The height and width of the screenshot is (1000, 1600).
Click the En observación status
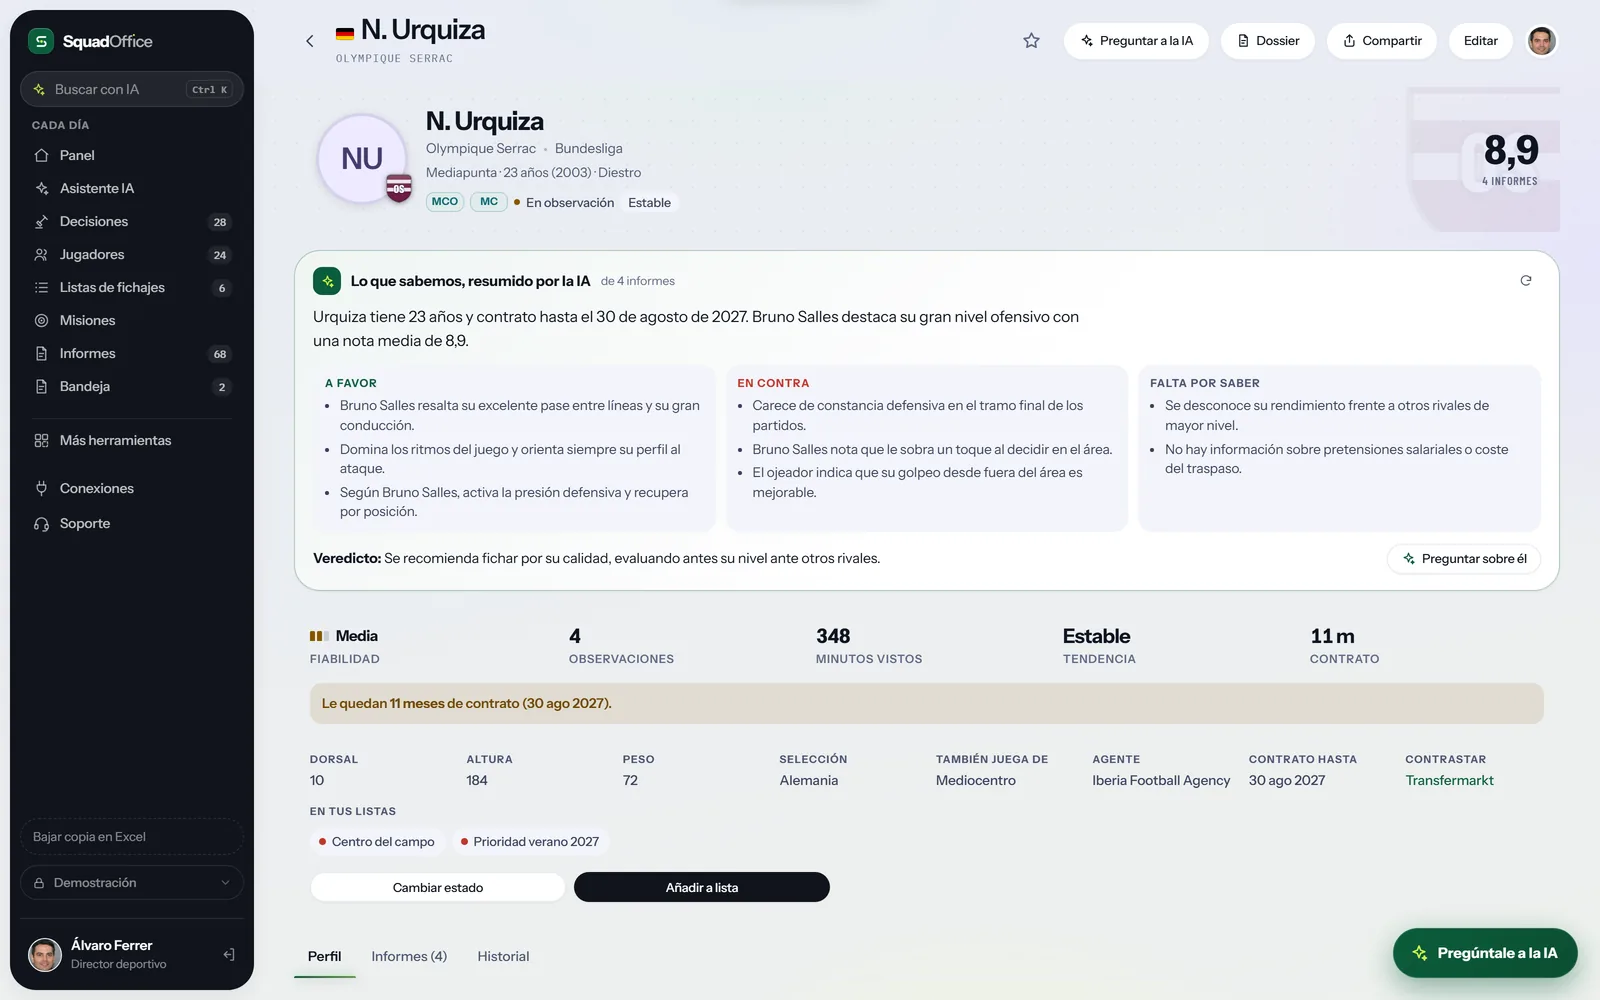tap(564, 203)
